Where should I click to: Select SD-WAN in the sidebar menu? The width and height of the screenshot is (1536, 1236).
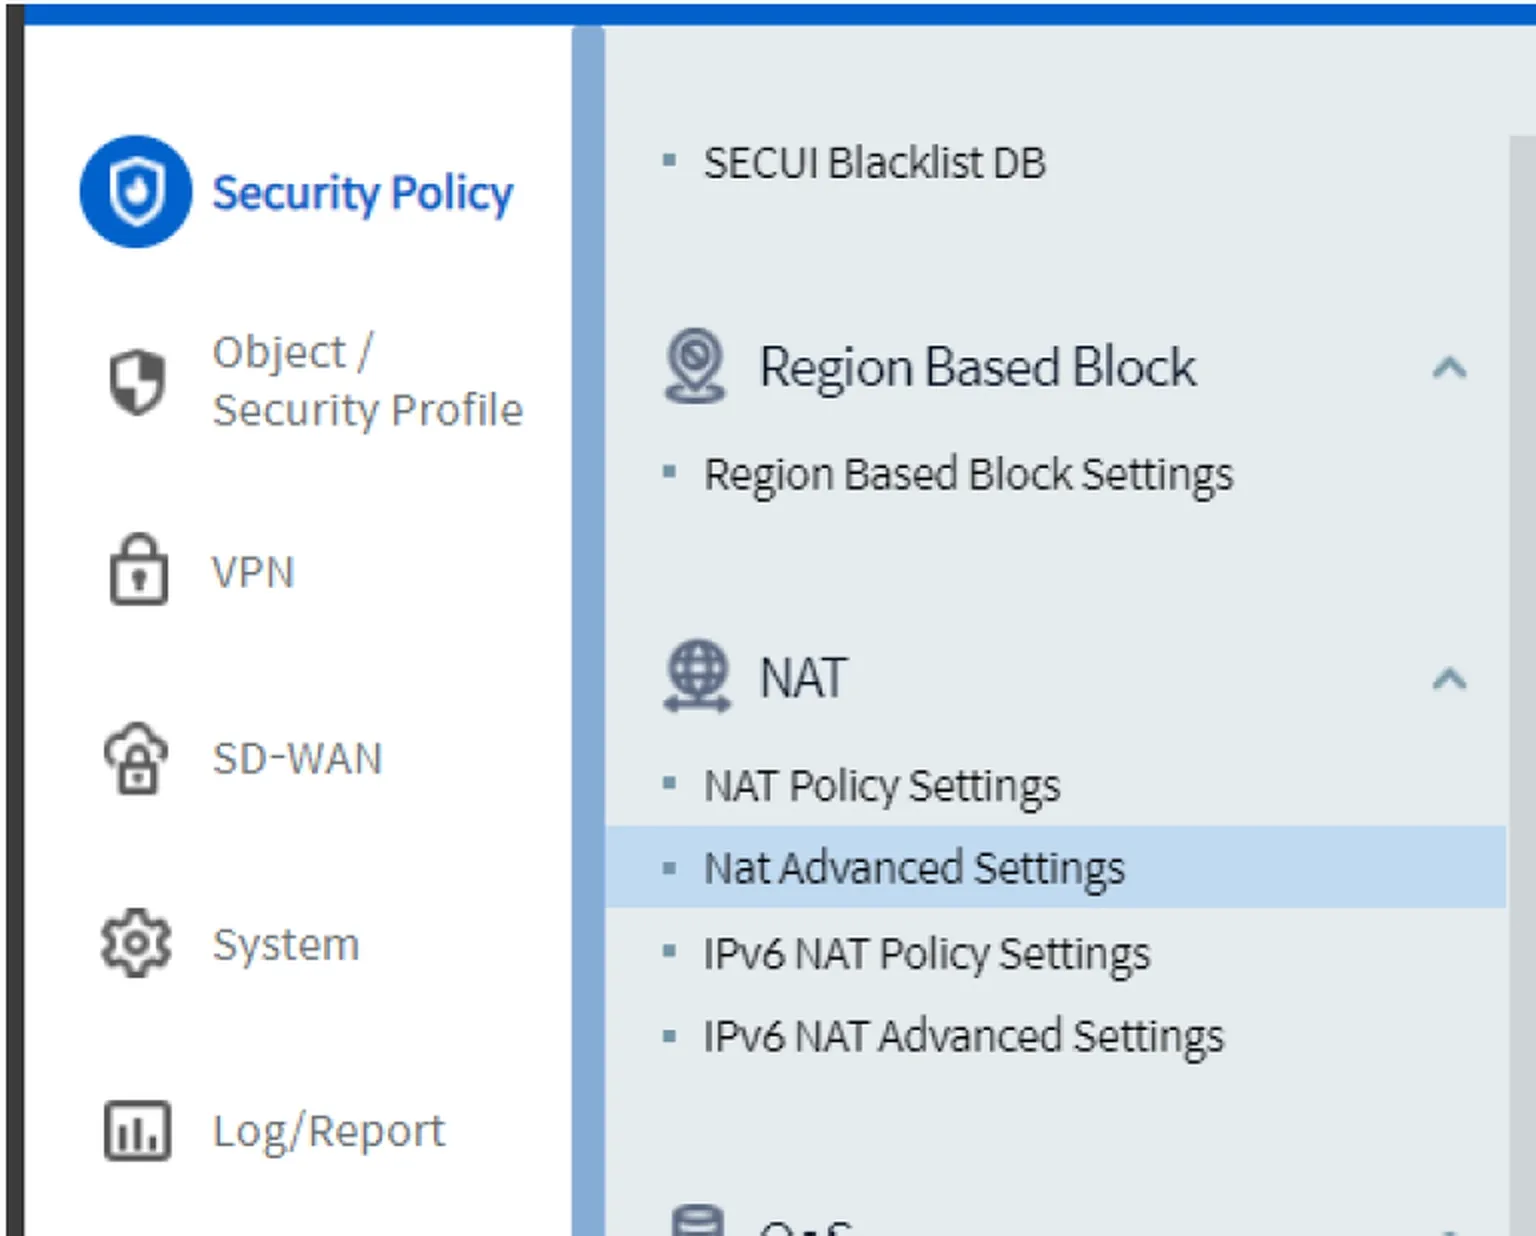[297, 758]
